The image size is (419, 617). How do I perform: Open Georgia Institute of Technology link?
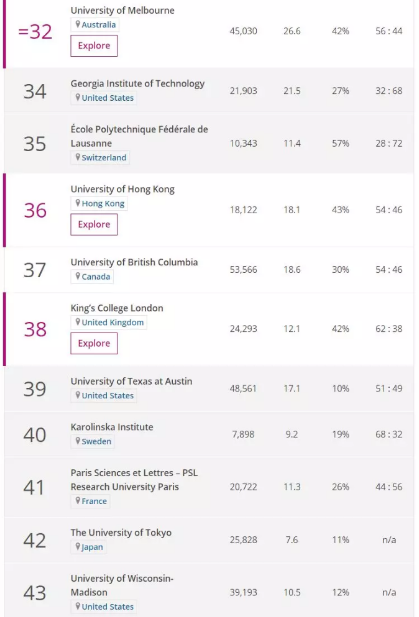tap(138, 84)
